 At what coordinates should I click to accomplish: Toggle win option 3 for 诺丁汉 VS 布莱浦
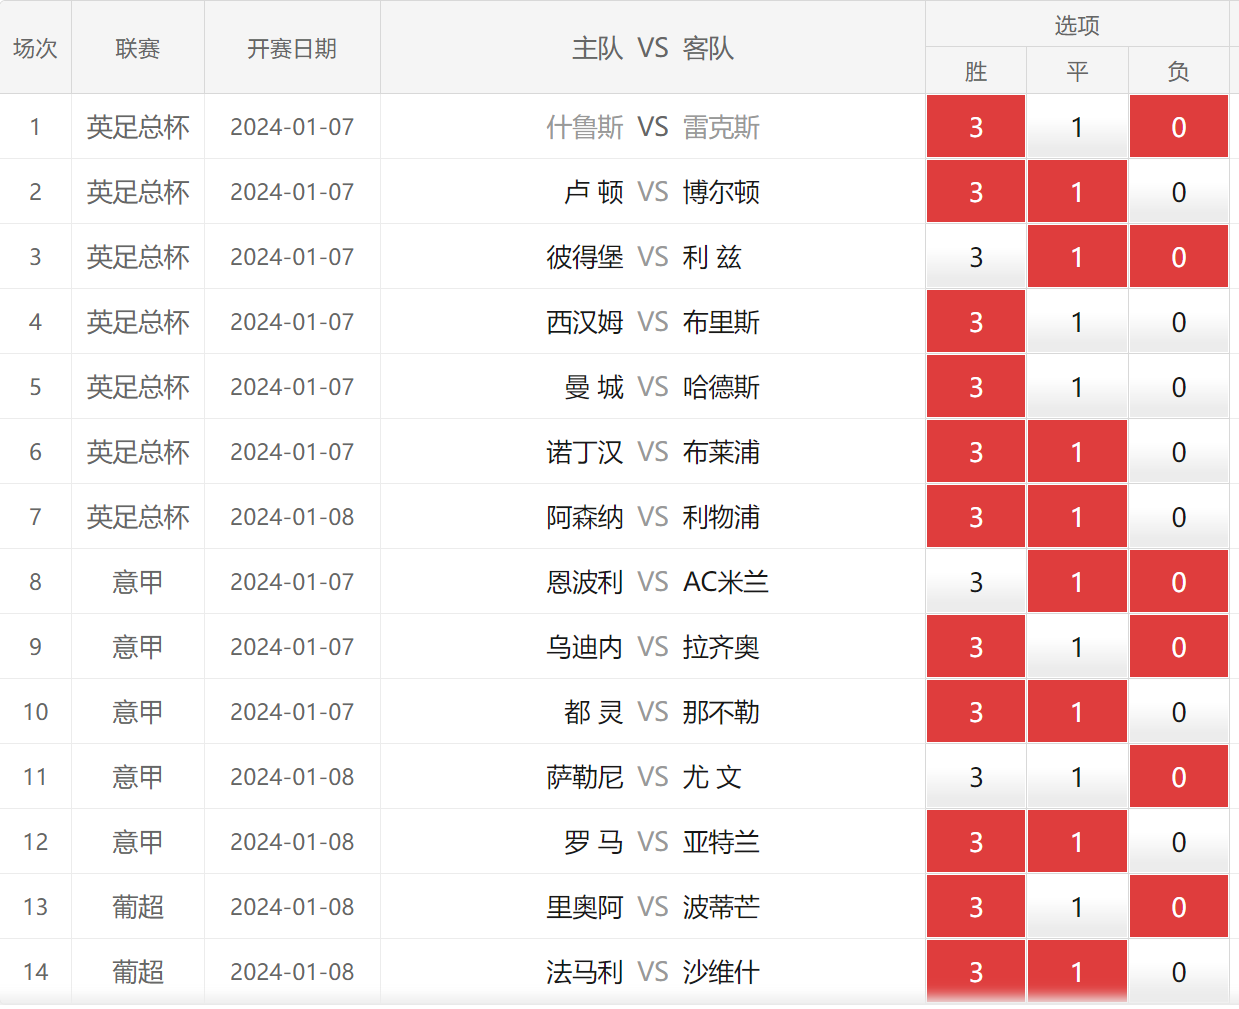tap(976, 452)
